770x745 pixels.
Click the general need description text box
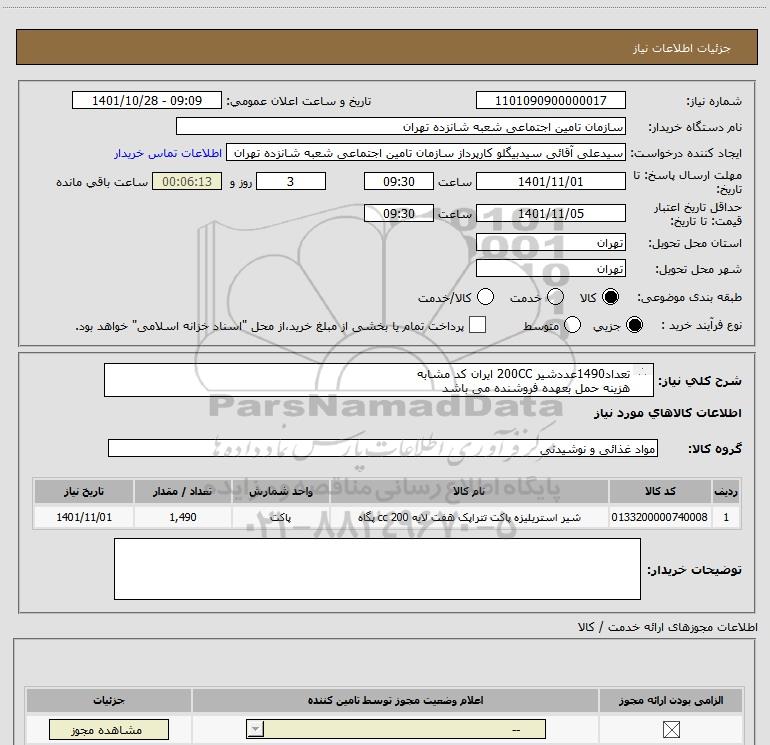[379, 380]
